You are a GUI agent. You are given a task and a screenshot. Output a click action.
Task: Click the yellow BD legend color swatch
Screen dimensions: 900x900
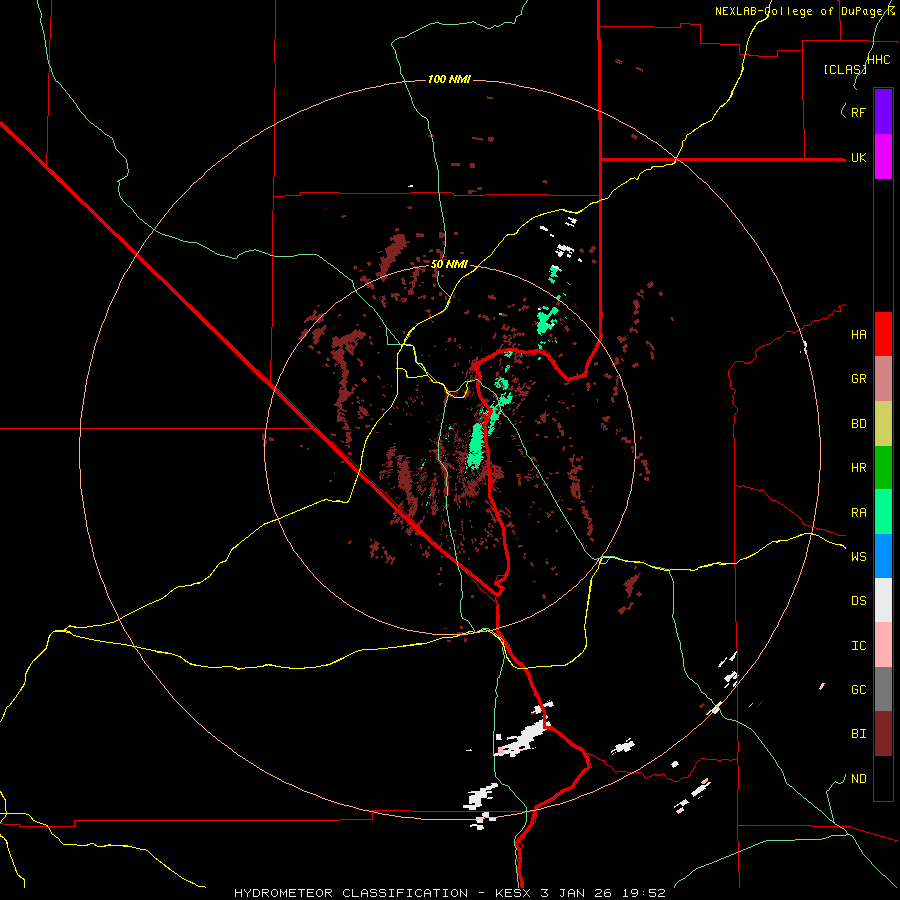click(883, 423)
